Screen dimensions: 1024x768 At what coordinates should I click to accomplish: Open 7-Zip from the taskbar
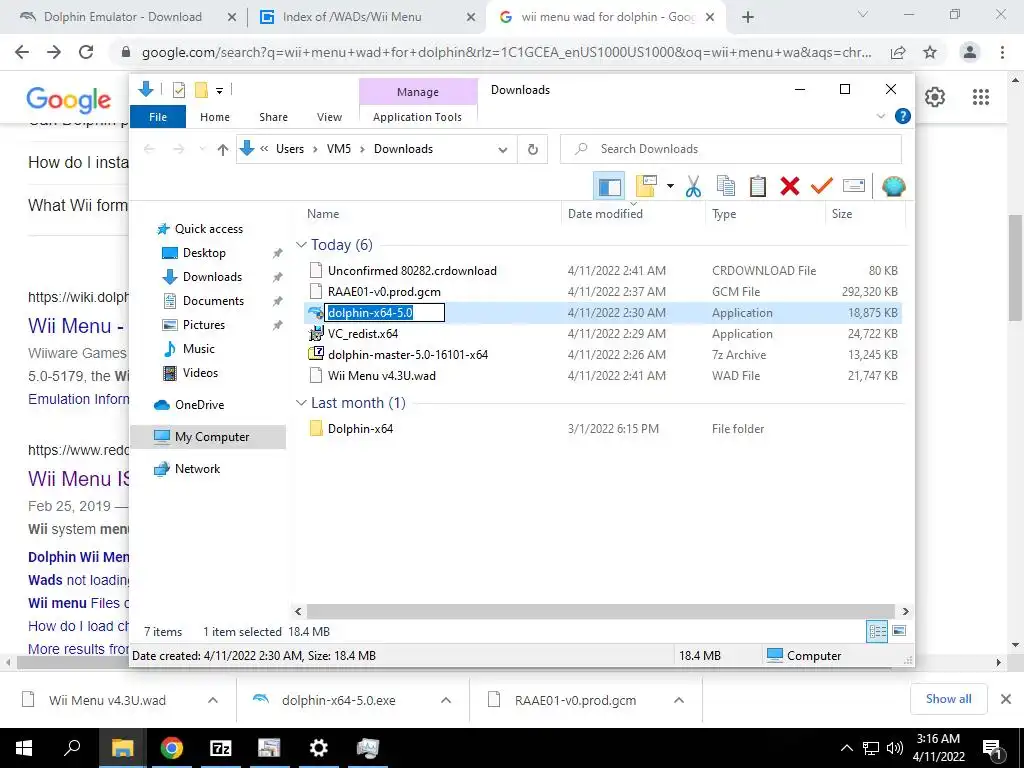point(221,748)
